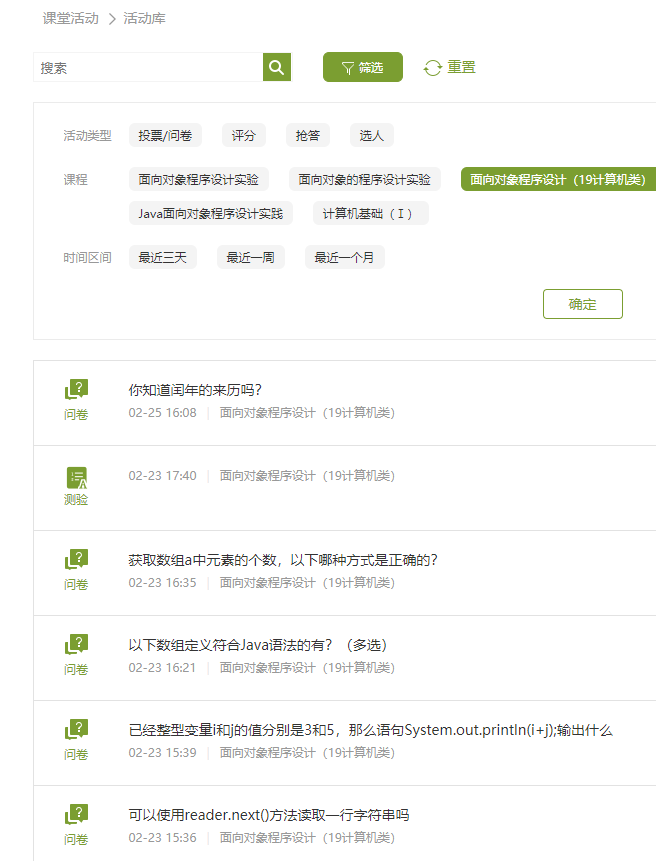Open the 活动库 breadcrumb link

click(144, 18)
